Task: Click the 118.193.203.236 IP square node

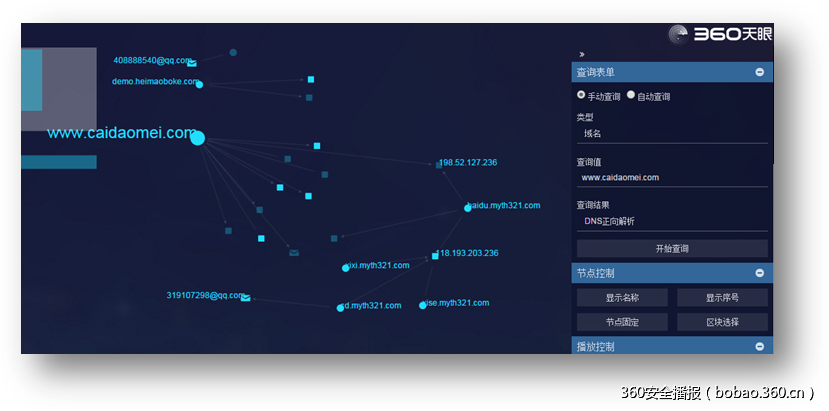Action: tap(435, 256)
